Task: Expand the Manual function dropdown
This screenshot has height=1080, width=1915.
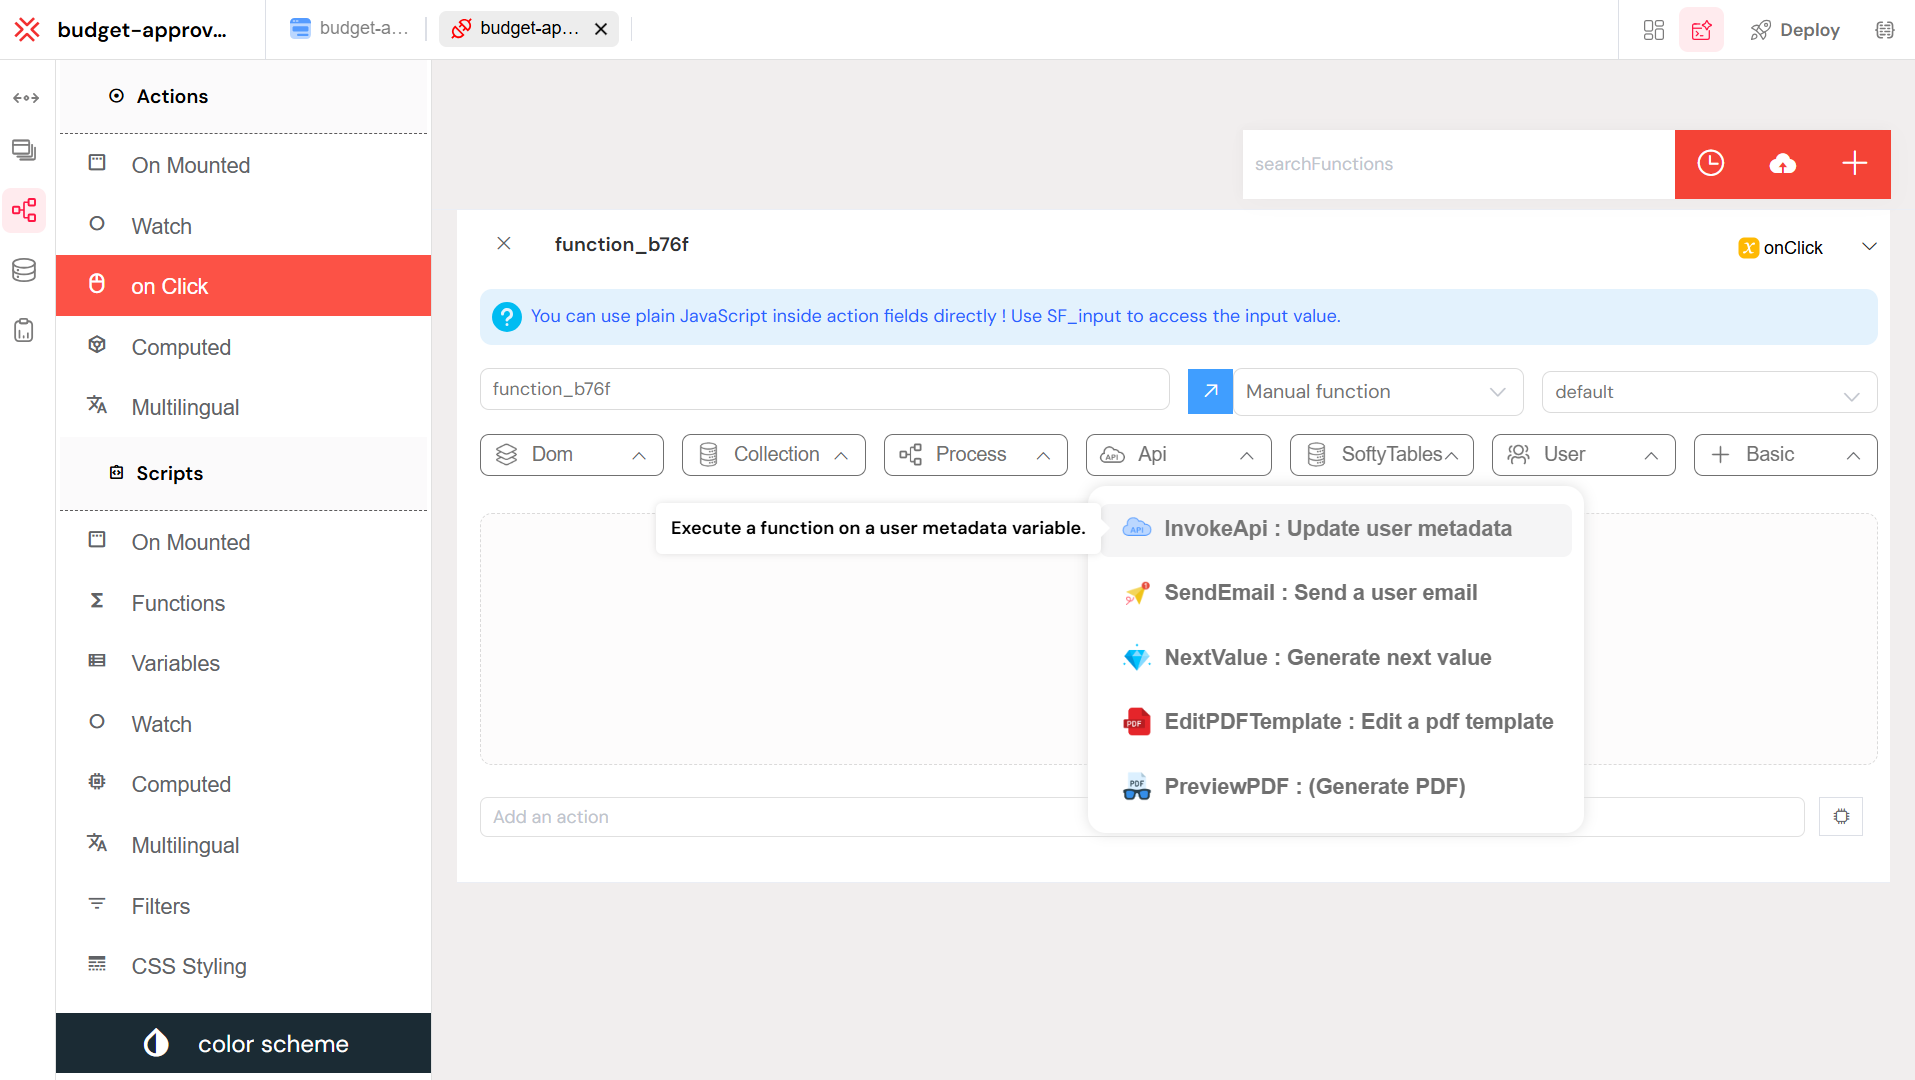Action: [1376, 392]
